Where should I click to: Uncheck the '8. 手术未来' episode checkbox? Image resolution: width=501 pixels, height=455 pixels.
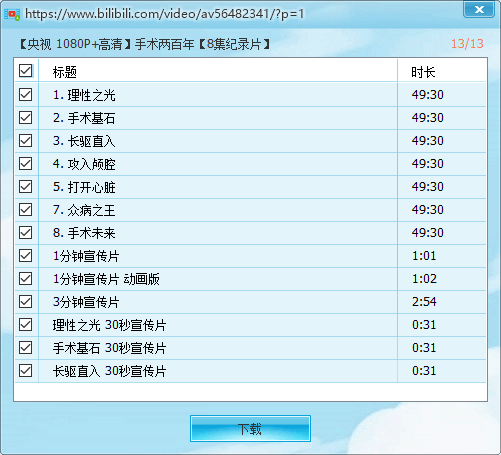coord(26,233)
